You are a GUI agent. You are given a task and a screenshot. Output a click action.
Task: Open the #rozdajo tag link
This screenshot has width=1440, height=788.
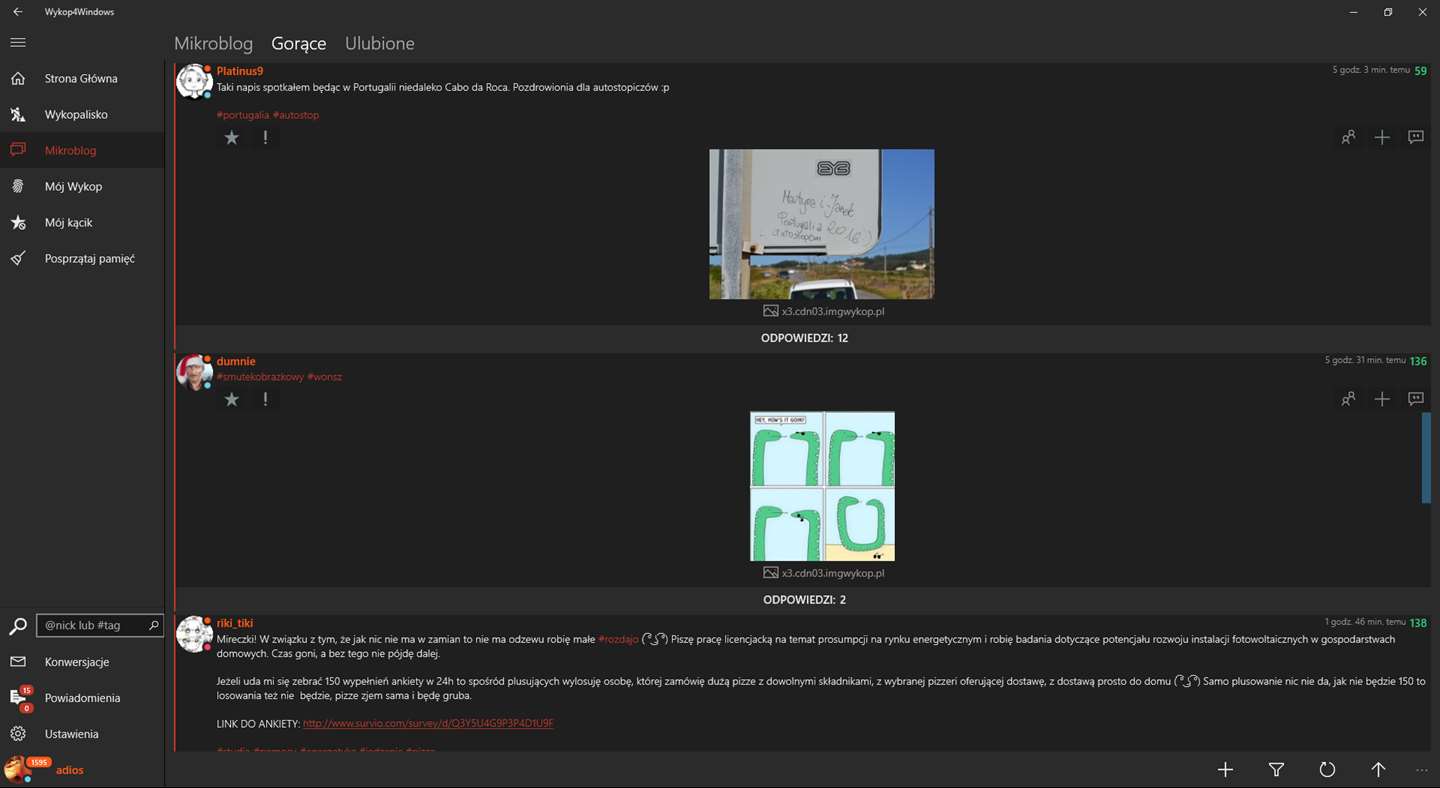click(618, 639)
